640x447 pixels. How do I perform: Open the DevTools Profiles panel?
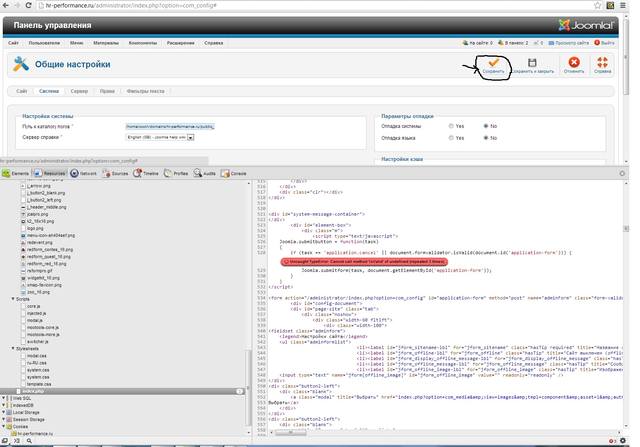tap(176, 173)
